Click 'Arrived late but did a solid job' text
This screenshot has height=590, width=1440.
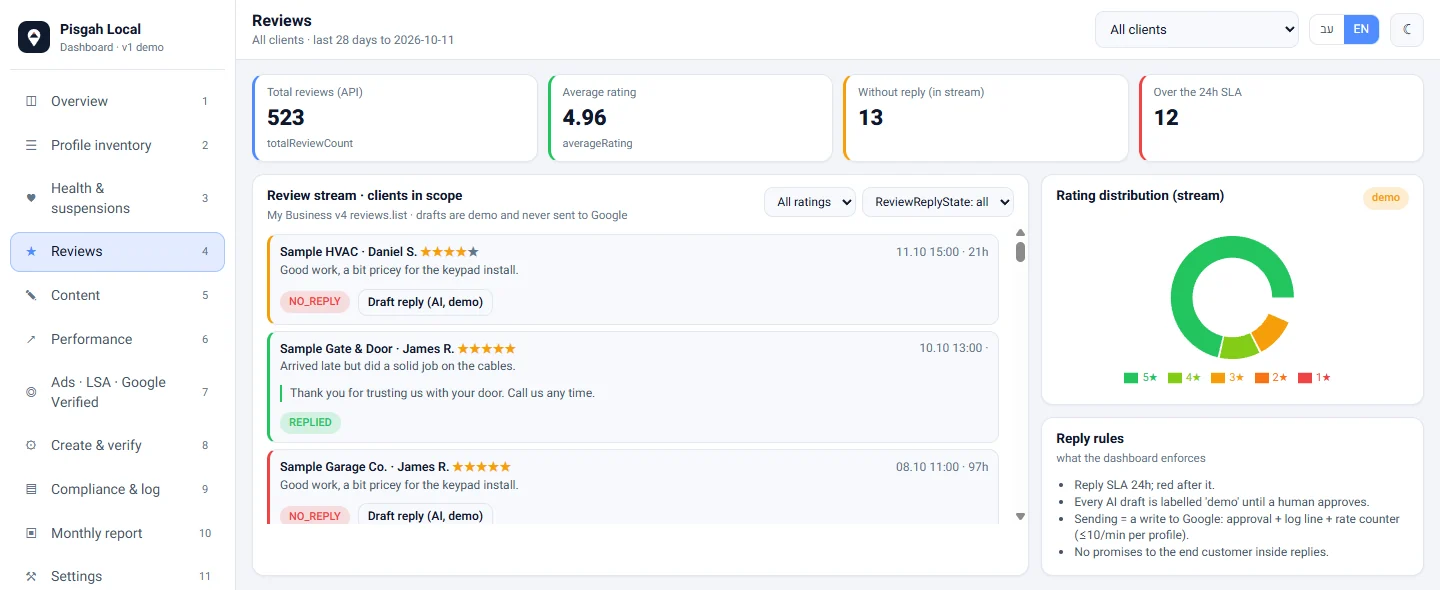[x=398, y=367]
